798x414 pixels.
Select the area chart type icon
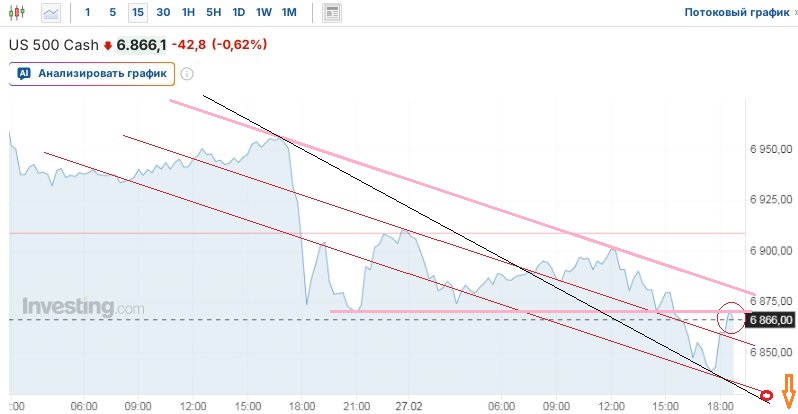coord(50,13)
